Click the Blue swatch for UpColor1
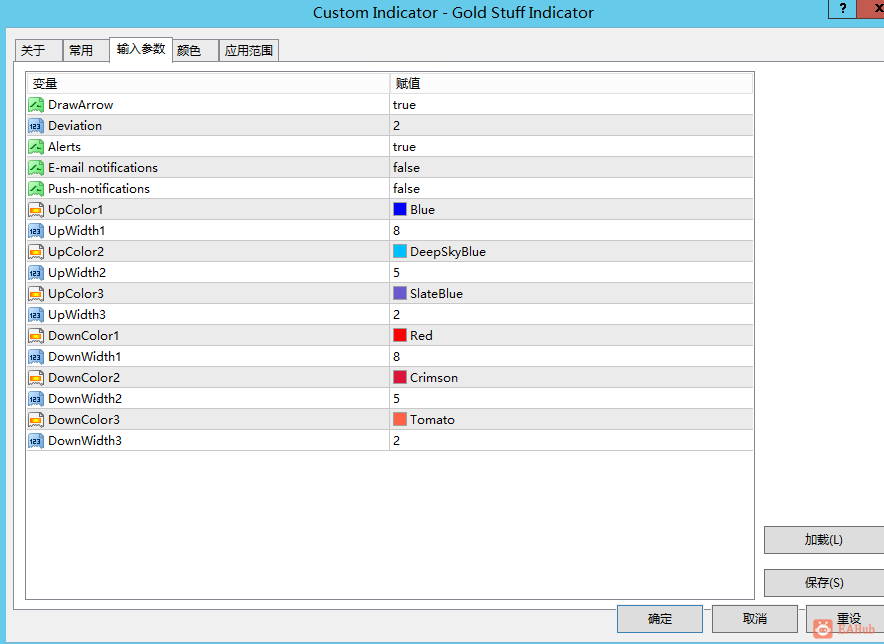 pyautogui.click(x=400, y=209)
